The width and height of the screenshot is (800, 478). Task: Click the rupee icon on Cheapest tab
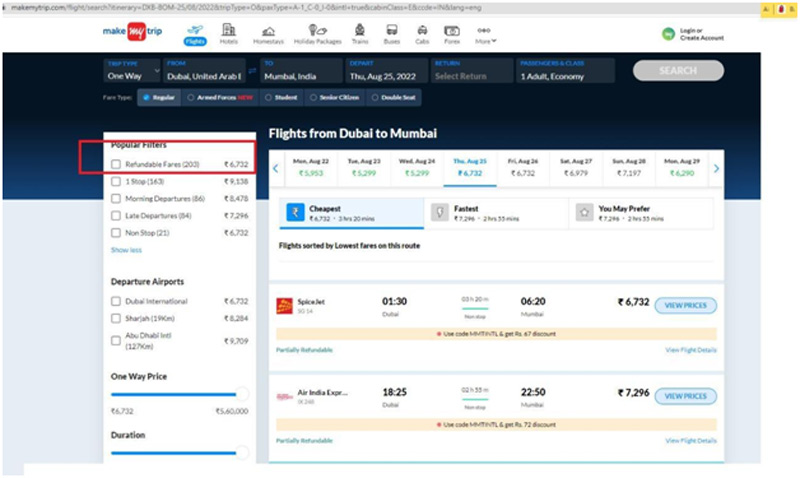[295, 212]
